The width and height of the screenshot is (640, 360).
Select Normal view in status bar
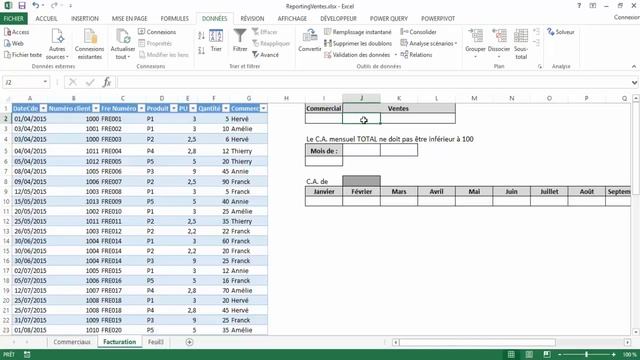pos(511,354)
